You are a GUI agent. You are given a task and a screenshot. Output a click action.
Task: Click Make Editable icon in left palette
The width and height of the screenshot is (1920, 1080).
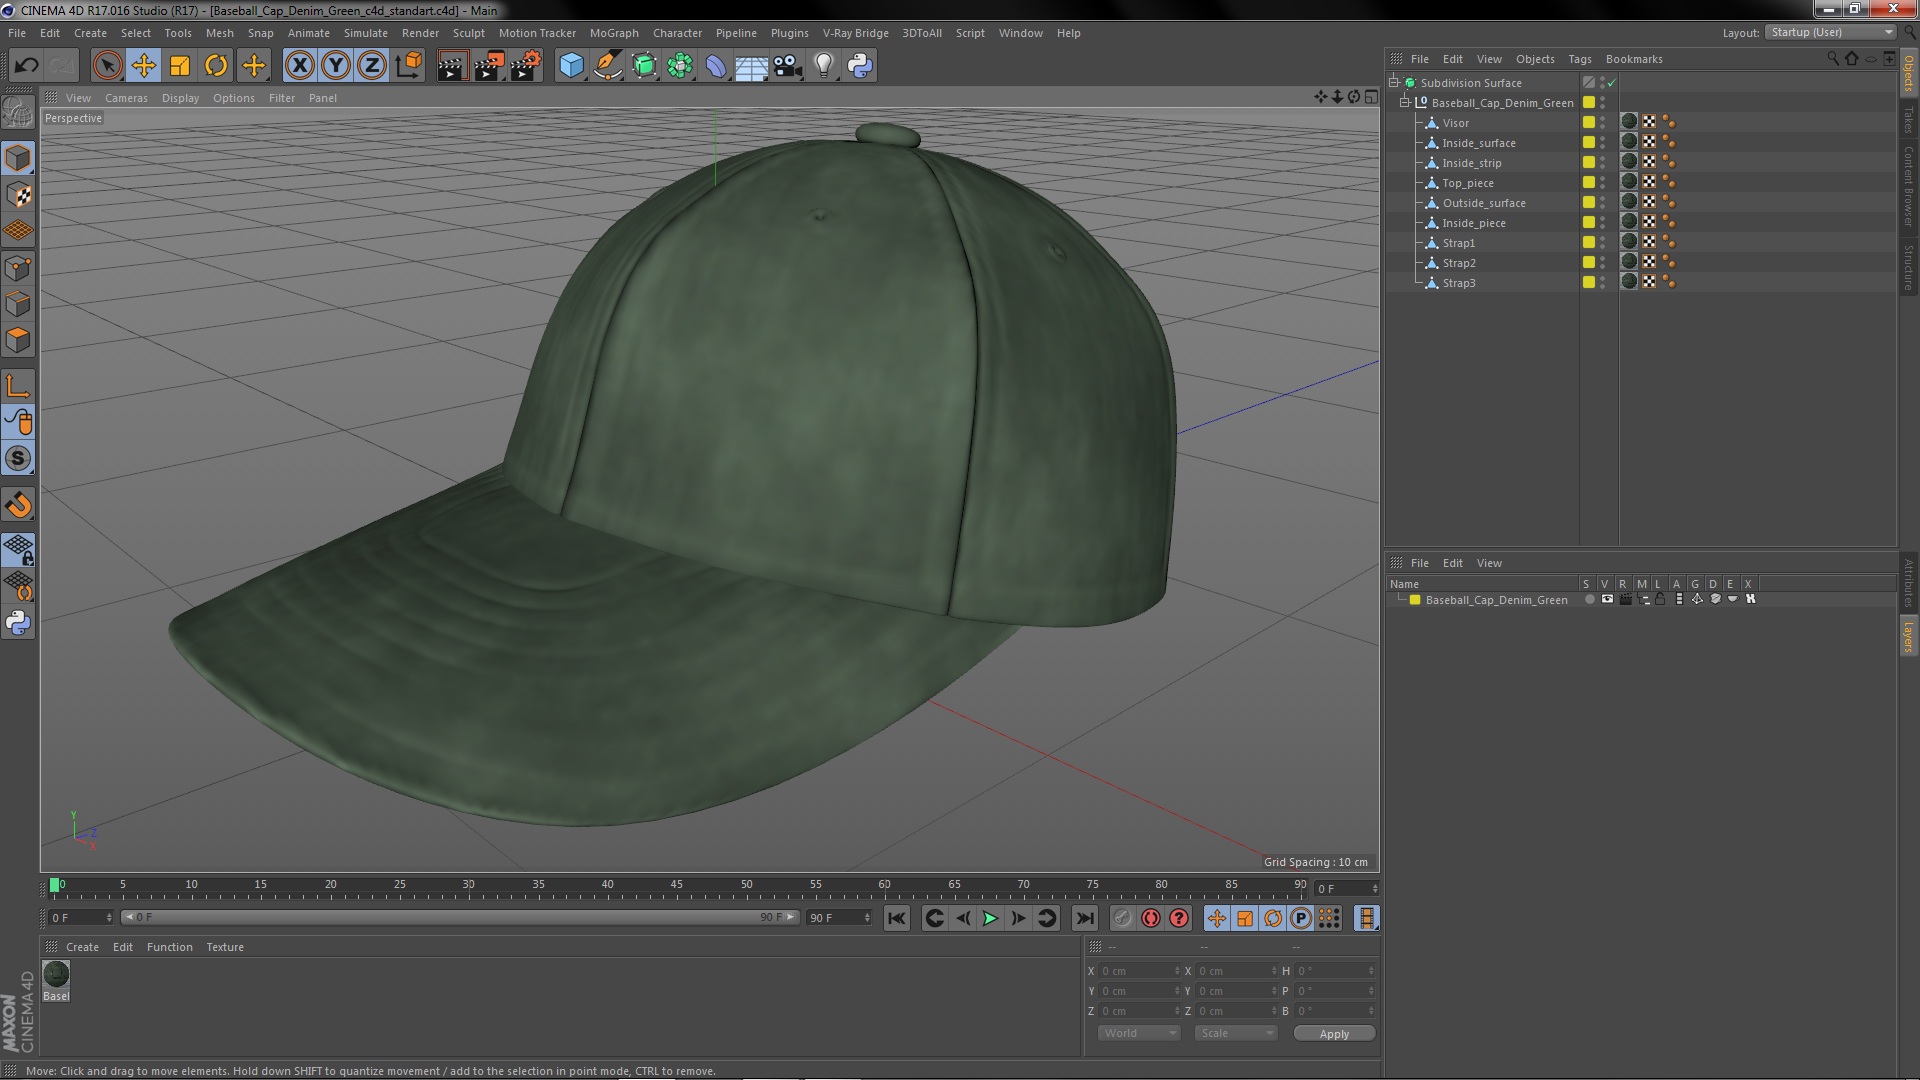[x=18, y=112]
